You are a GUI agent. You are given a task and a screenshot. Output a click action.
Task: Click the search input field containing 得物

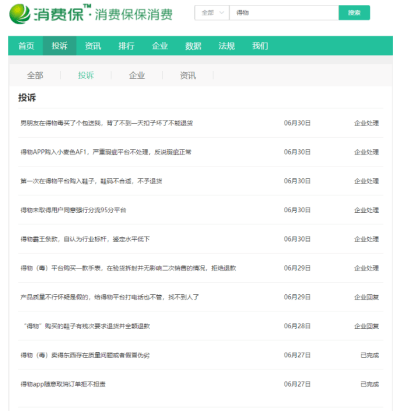point(284,13)
